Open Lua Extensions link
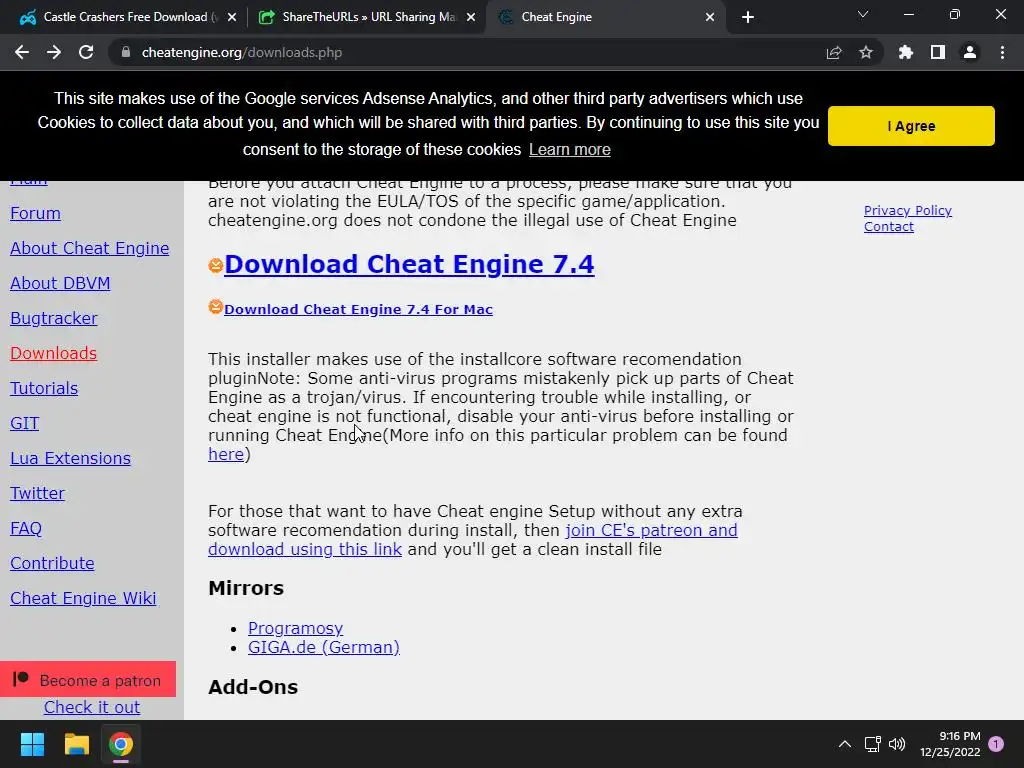 (x=71, y=458)
